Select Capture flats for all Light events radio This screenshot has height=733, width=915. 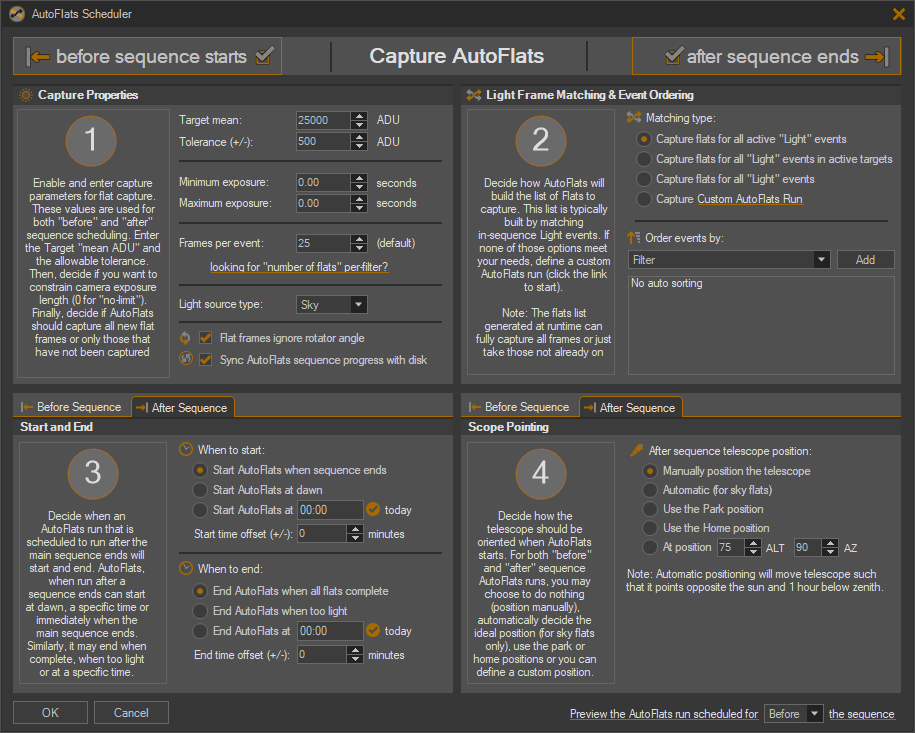tap(644, 179)
